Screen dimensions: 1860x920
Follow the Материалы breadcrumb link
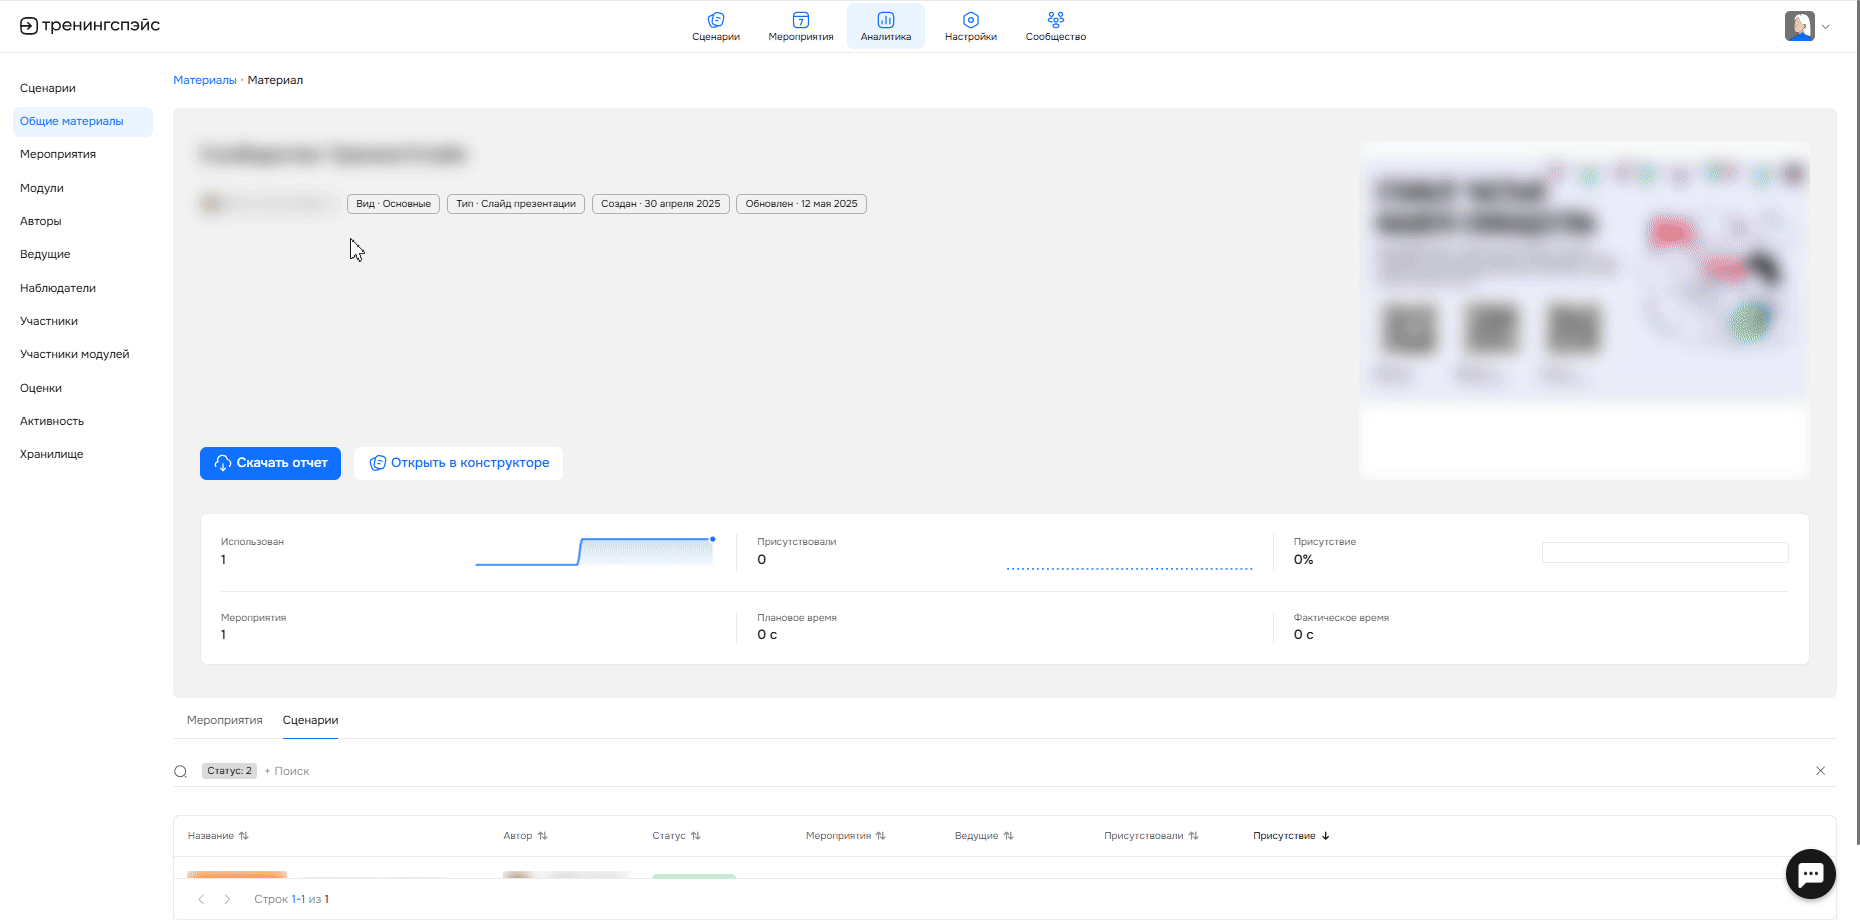click(204, 80)
